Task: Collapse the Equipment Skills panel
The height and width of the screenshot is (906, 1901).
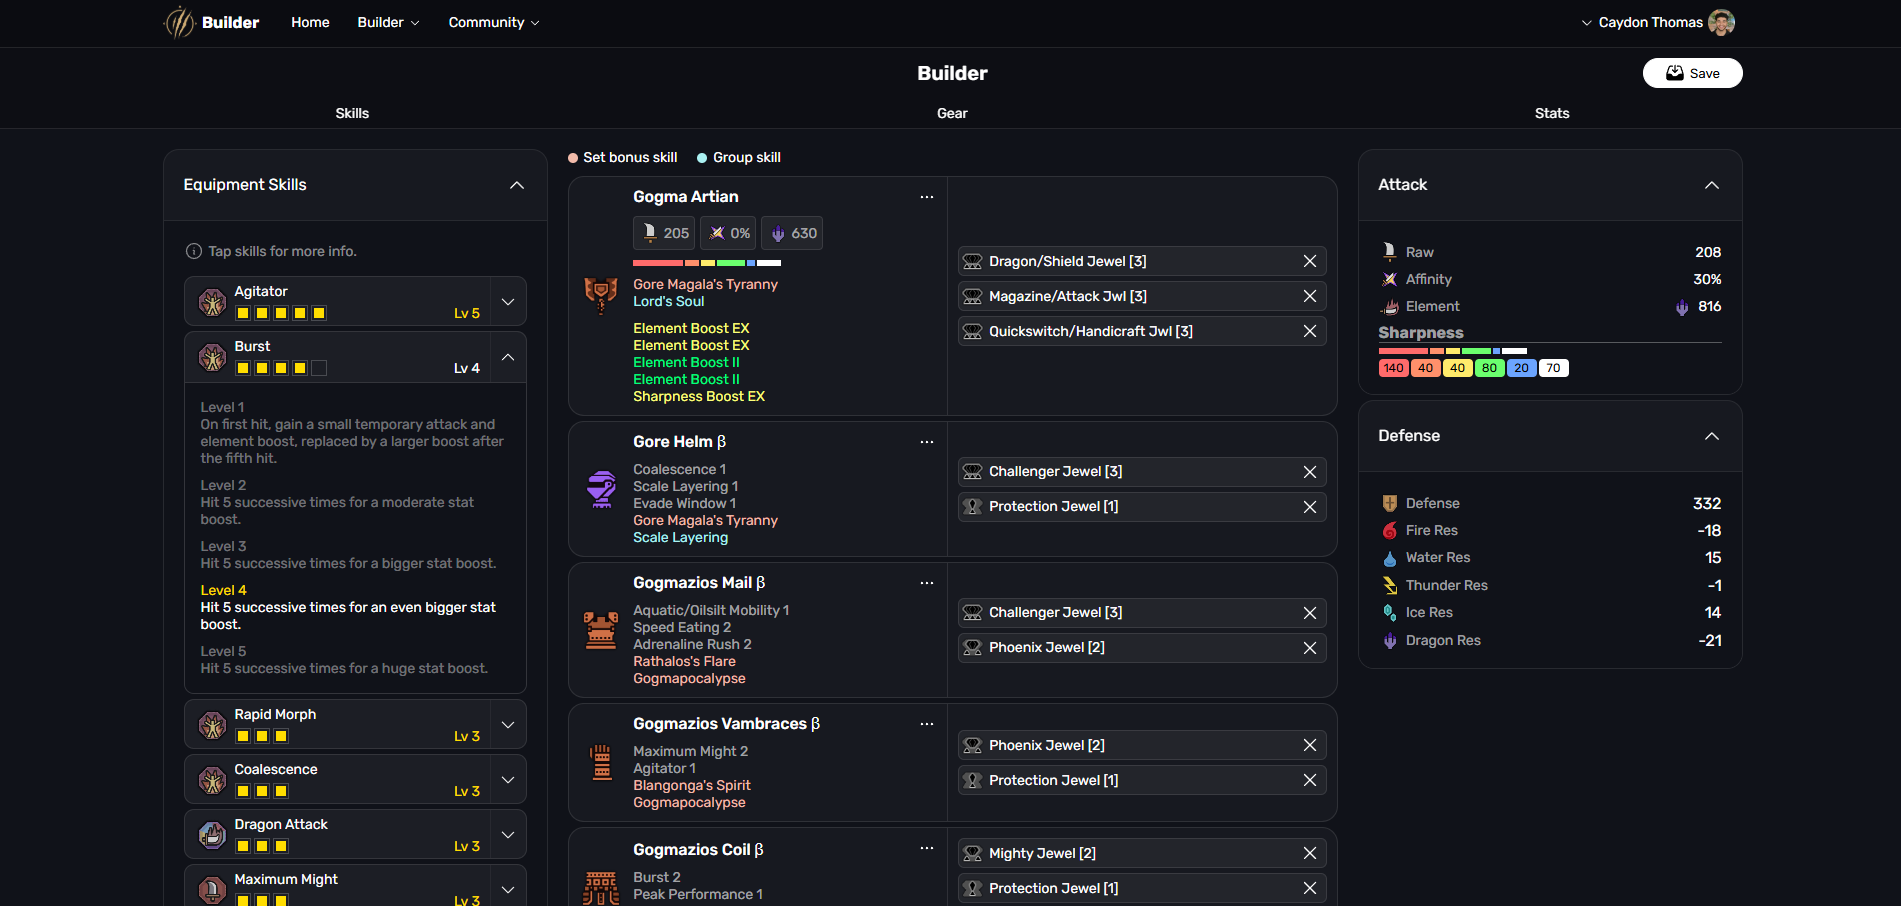Action: coord(517,185)
